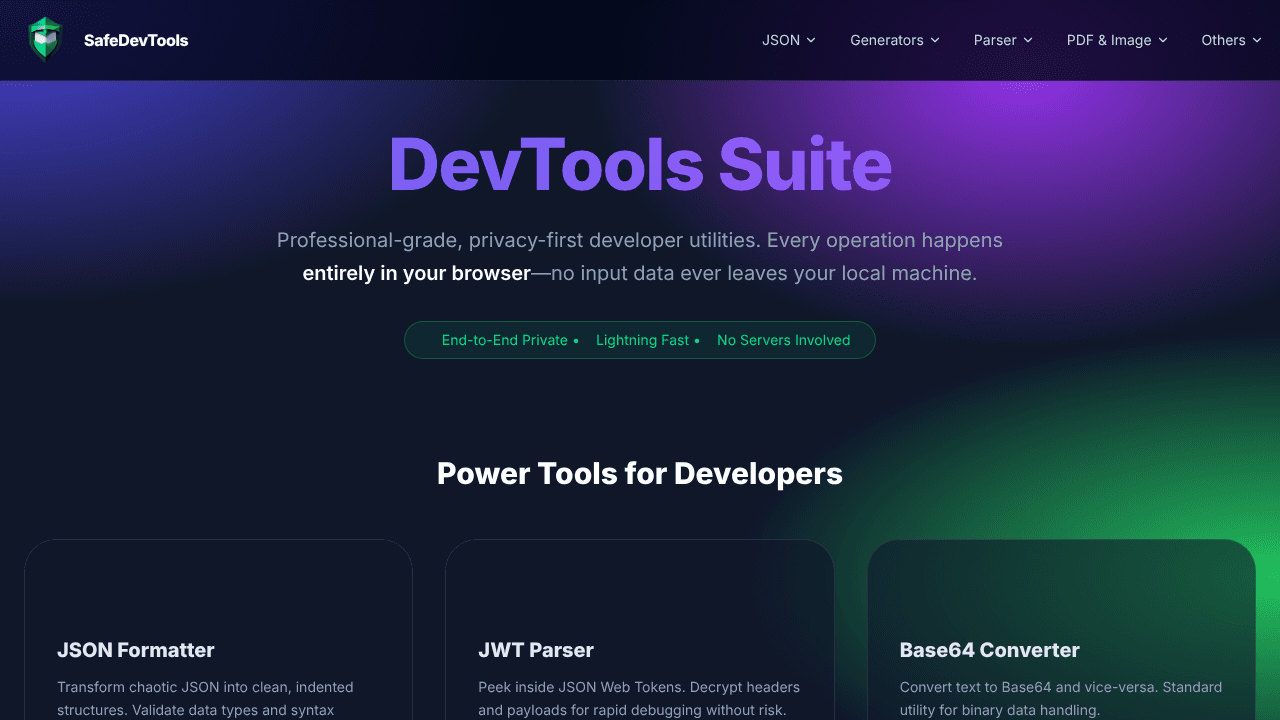Image resolution: width=1280 pixels, height=720 pixels.
Task: Open the JSON Formatter tool card
Action: pyautogui.click(x=218, y=630)
